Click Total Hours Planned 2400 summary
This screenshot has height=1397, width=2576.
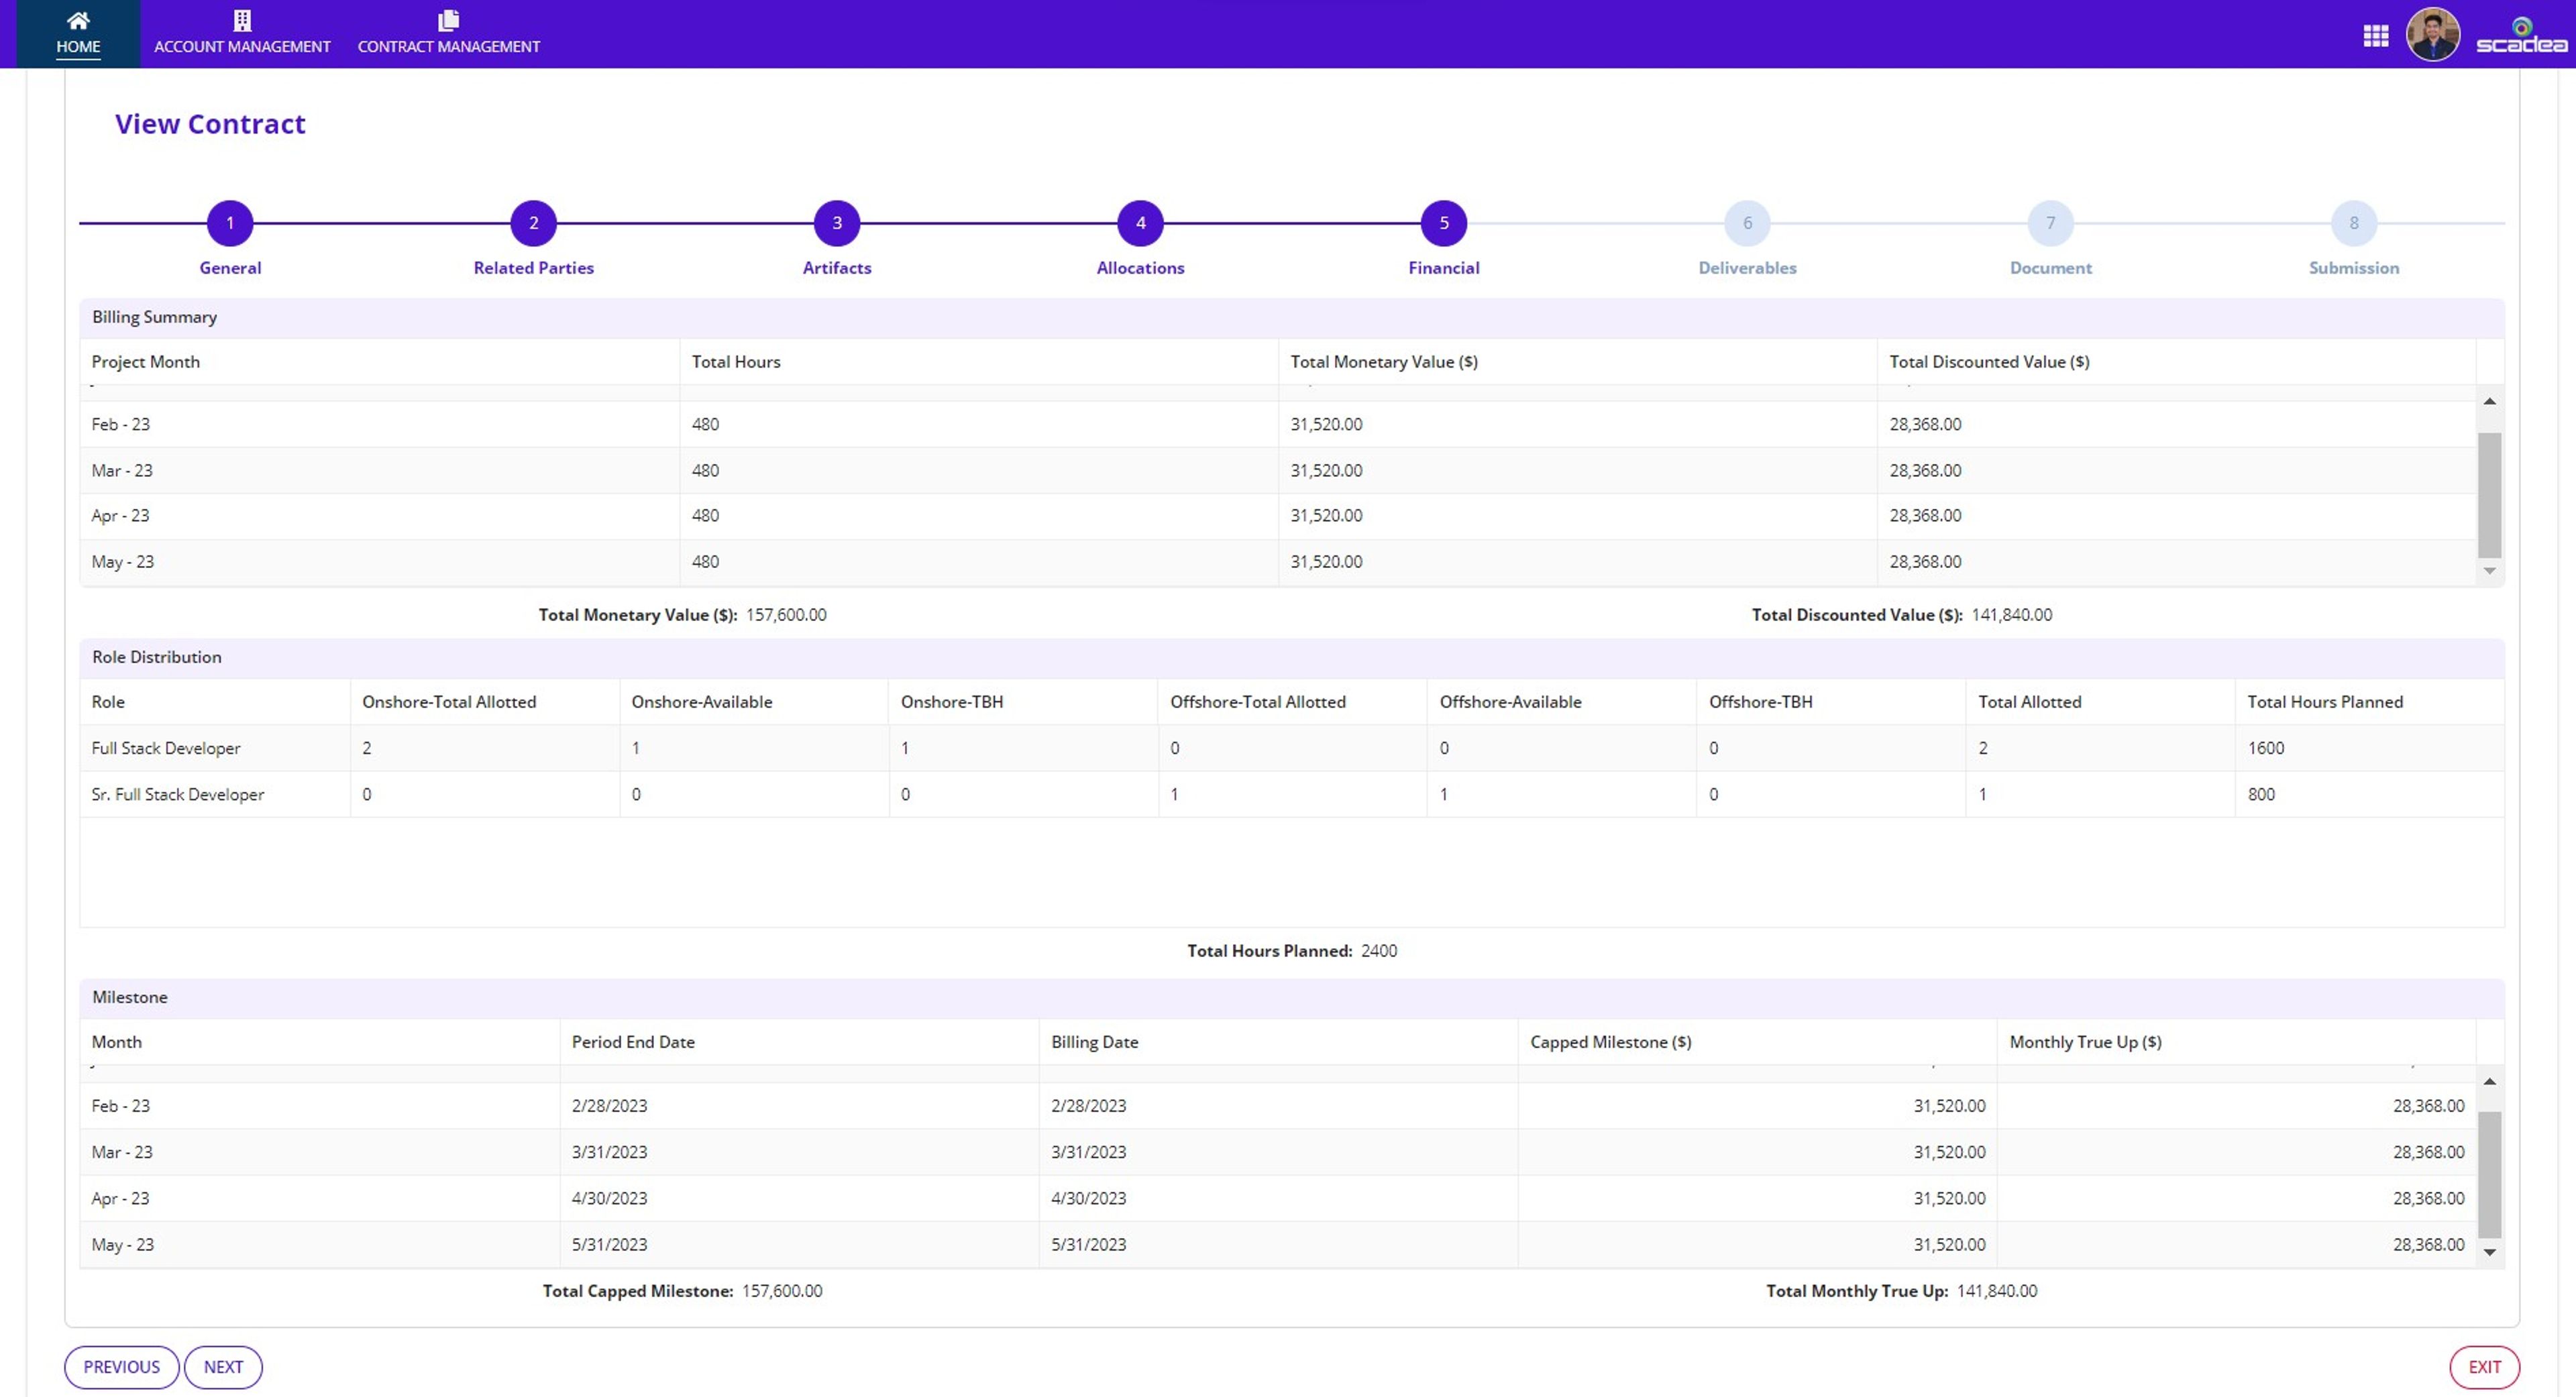[x=1379, y=951]
